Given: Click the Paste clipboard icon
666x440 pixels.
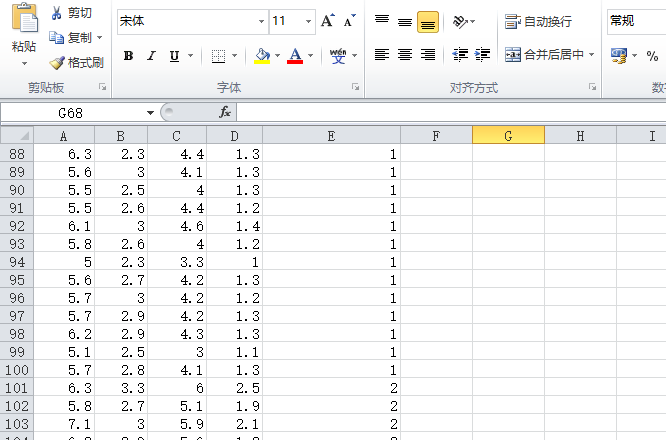Looking at the screenshot, I should 24,18.
